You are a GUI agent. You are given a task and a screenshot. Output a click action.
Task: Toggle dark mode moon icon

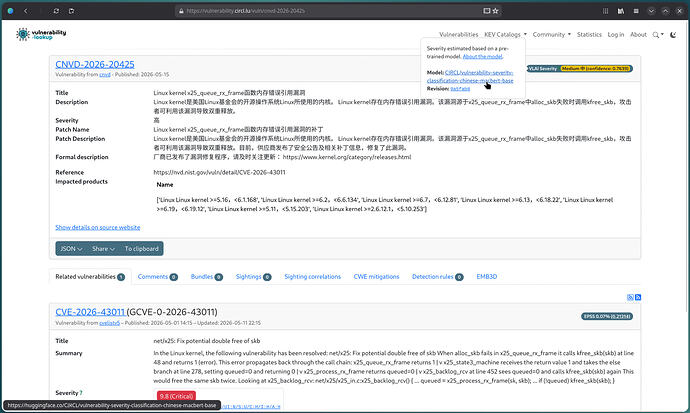click(673, 35)
